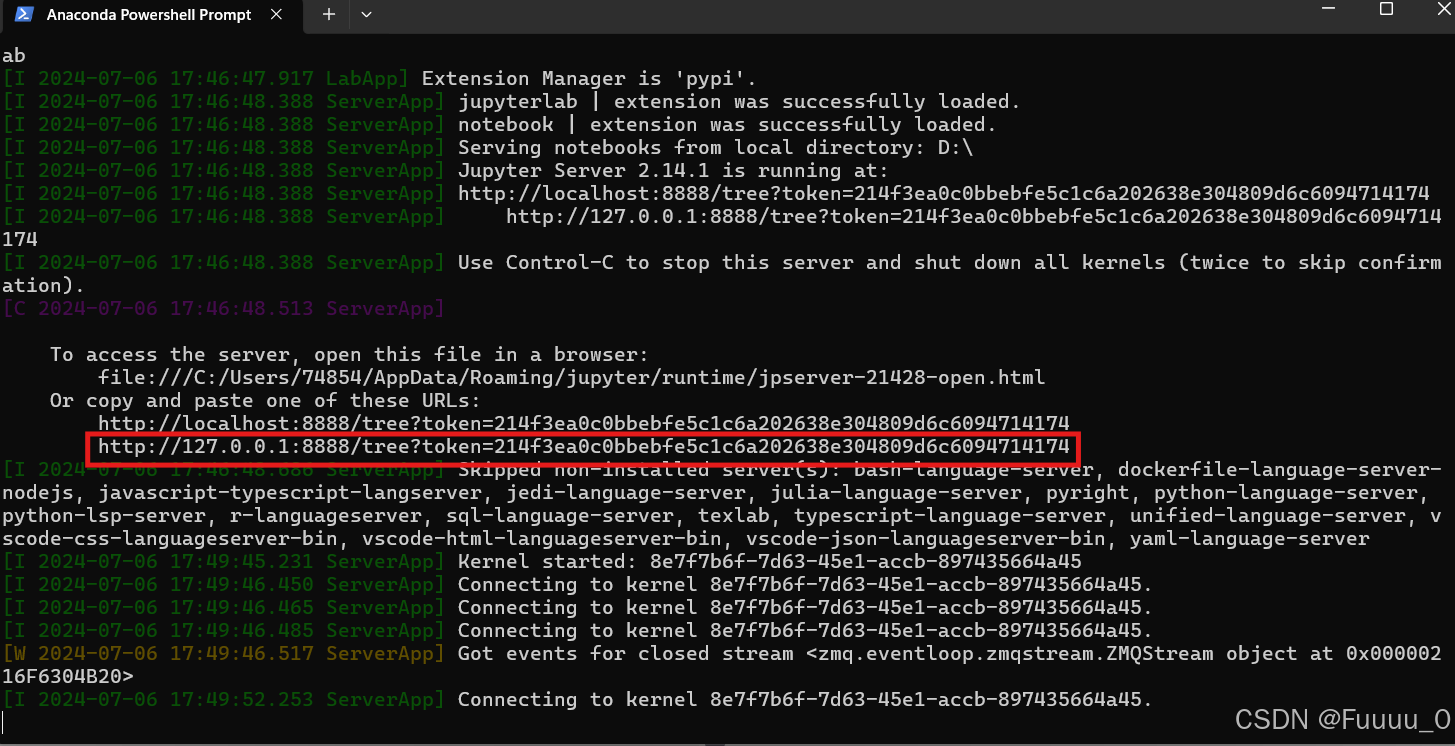Click the "Kernel started: 8e7f7b6f" line
This screenshot has height=746, width=1455.
[x=769, y=561]
